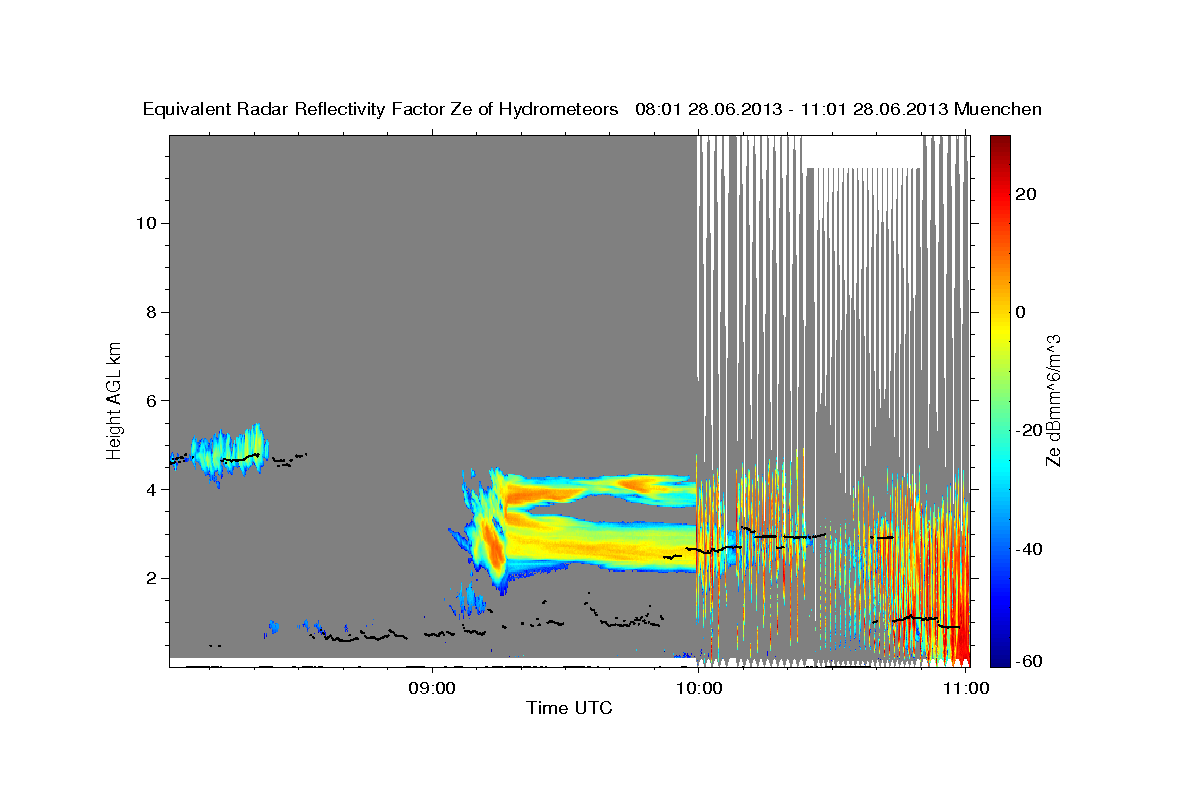Screen dimensions: 1200x800
Task: Click the height tick label '8'
Action: pos(152,312)
